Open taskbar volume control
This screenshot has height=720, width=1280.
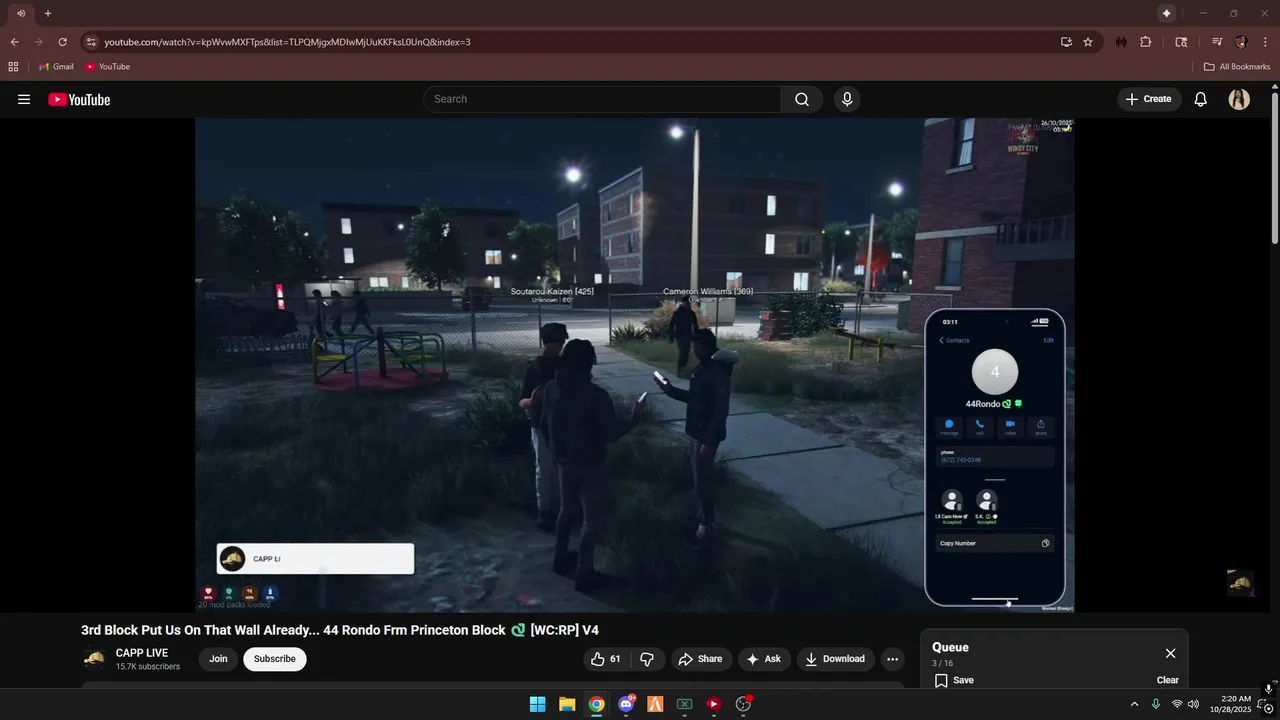(x=1193, y=704)
